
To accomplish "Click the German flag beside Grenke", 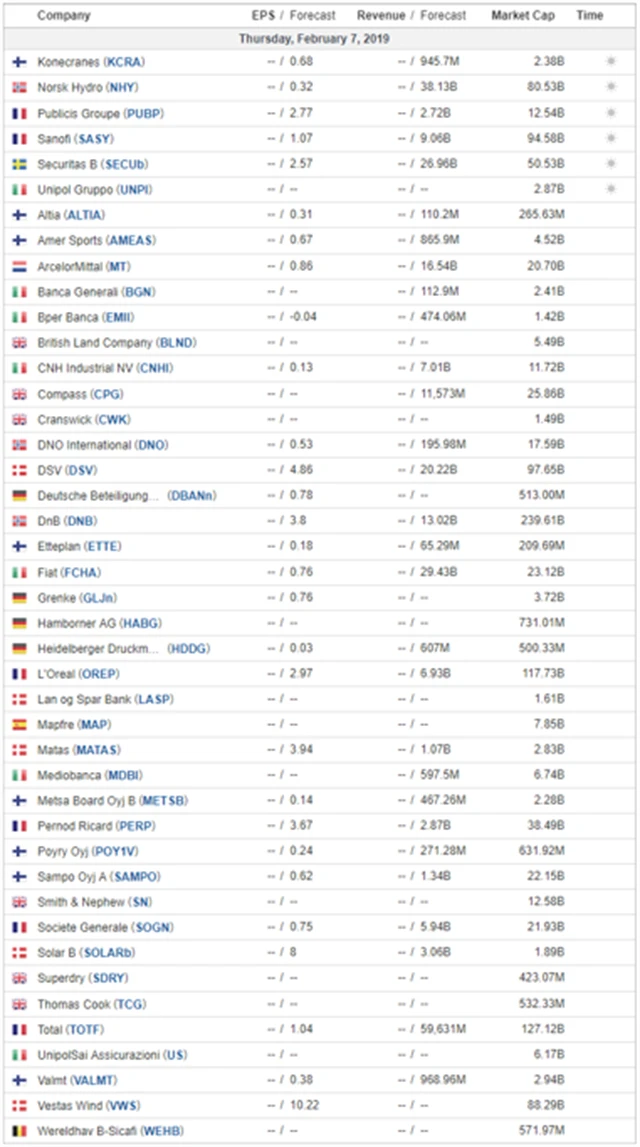I will point(19,598).
